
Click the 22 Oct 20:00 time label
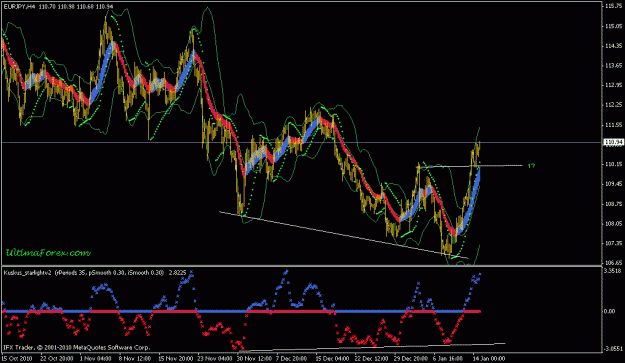tap(57, 358)
